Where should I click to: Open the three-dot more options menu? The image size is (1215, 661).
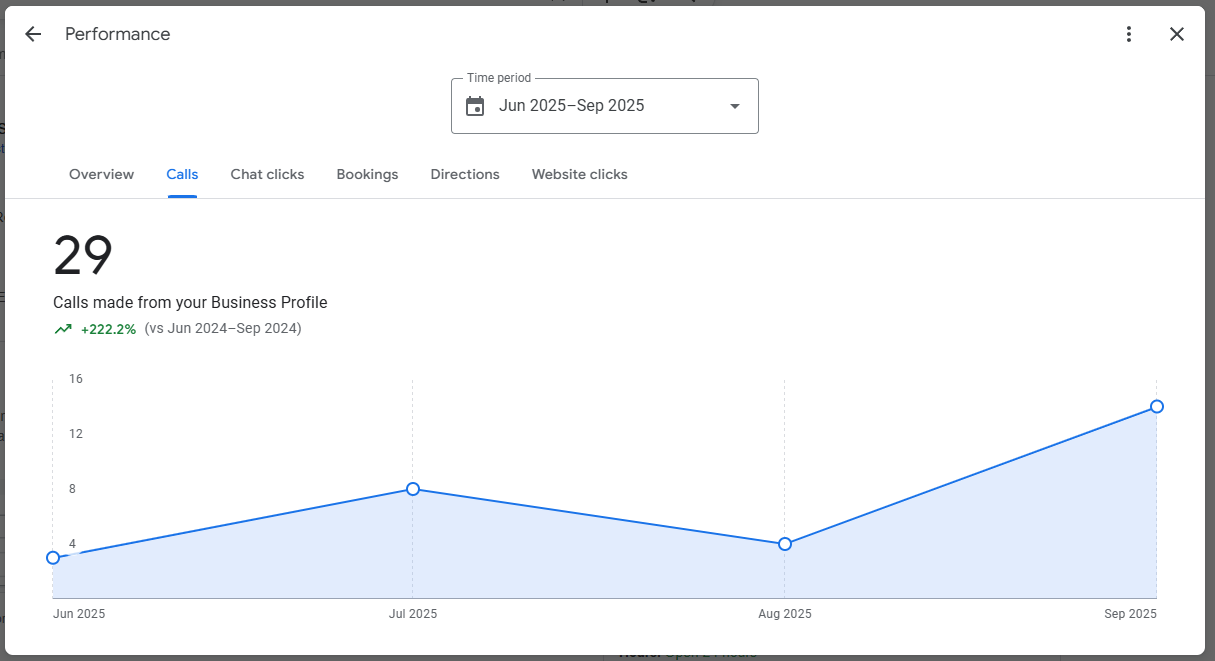(1129, 34)
